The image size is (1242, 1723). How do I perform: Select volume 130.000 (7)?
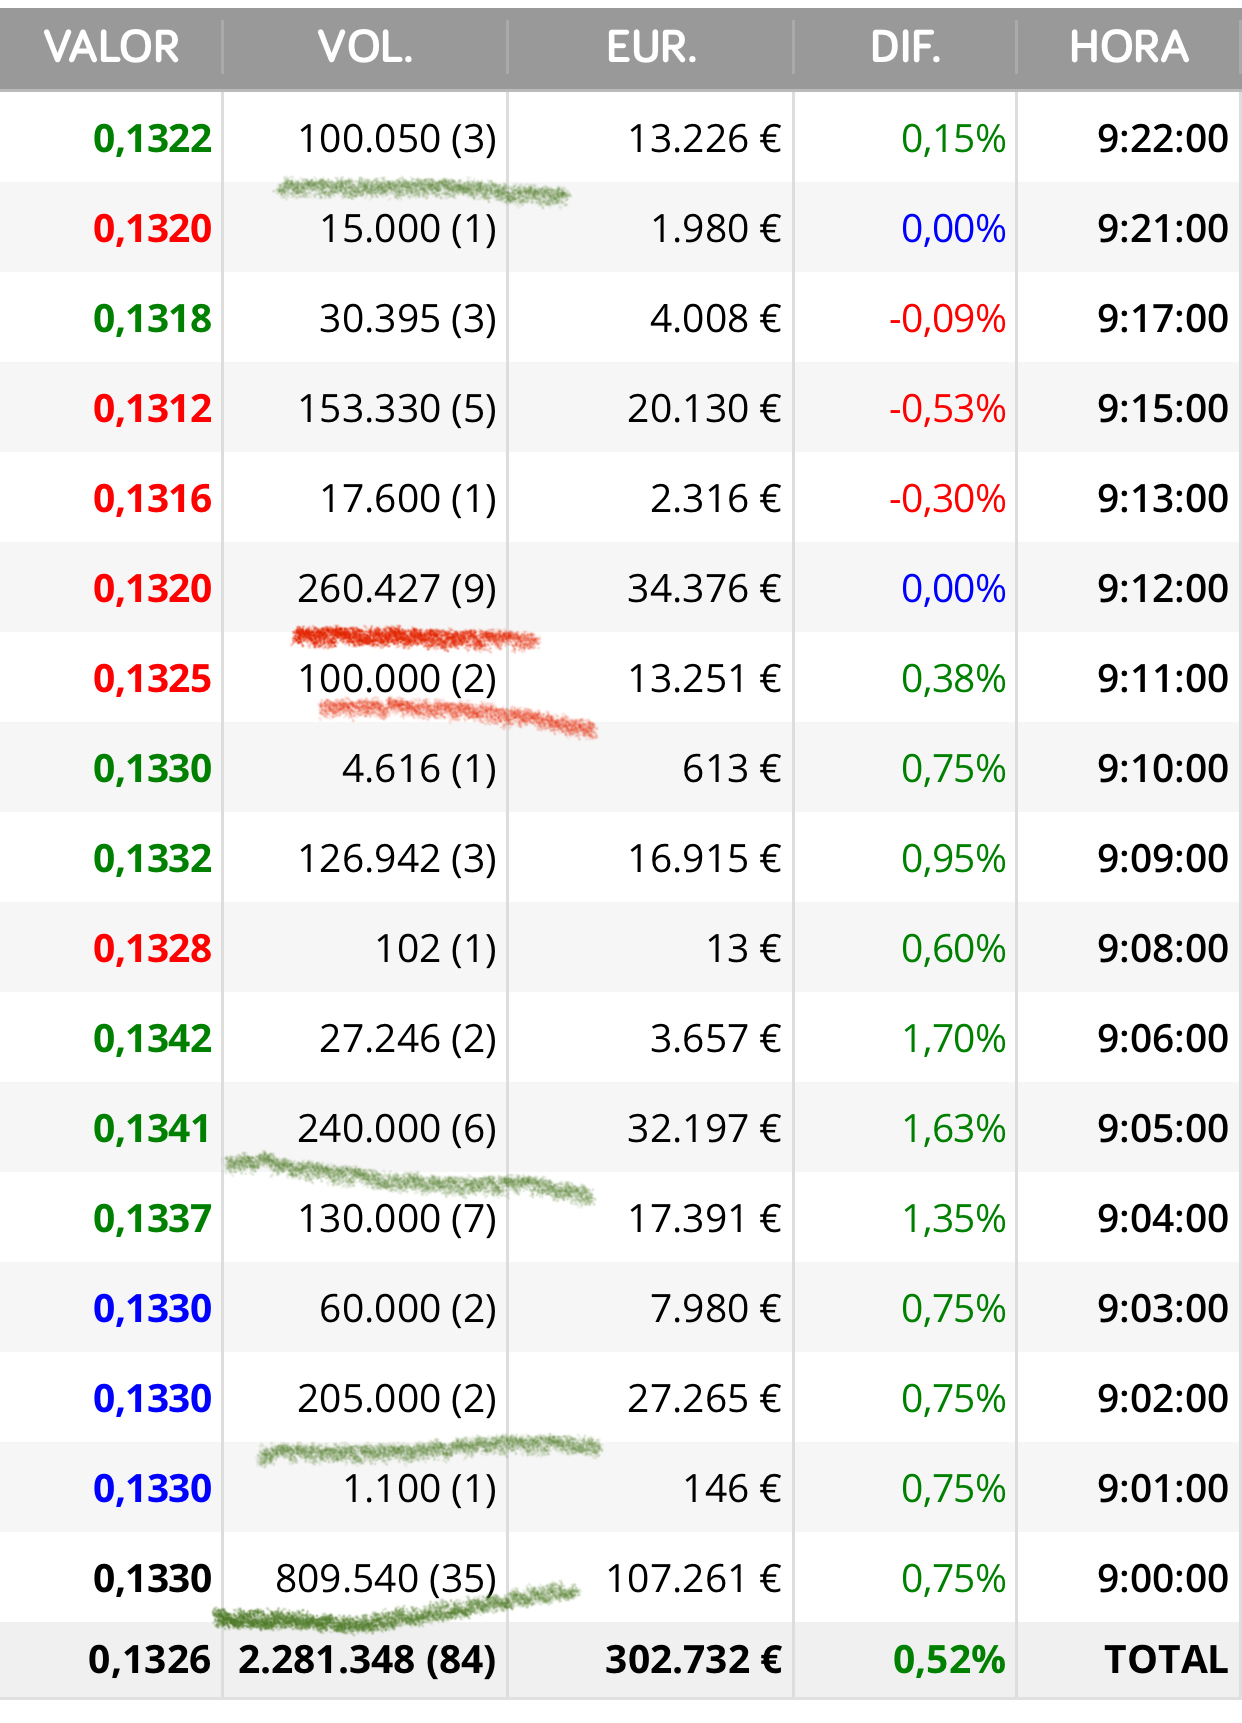[x=397, y=1219]
